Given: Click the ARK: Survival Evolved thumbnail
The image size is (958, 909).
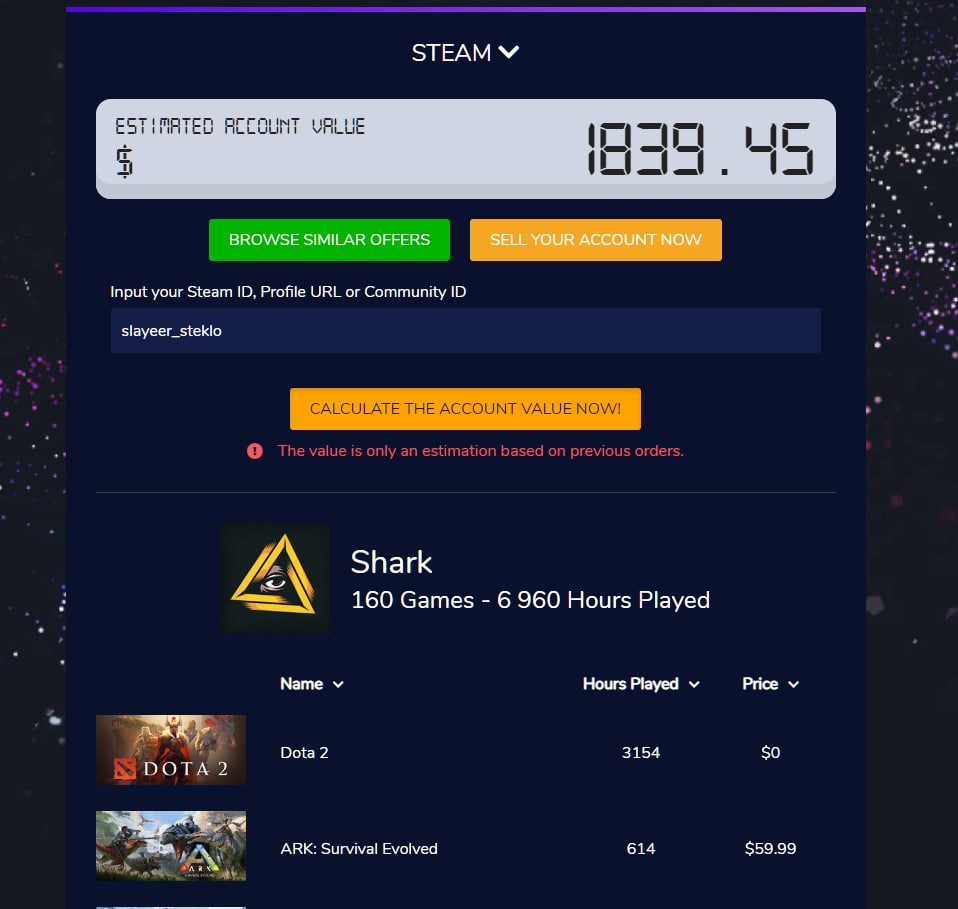Looking at the screenshot, I should 171,845.
